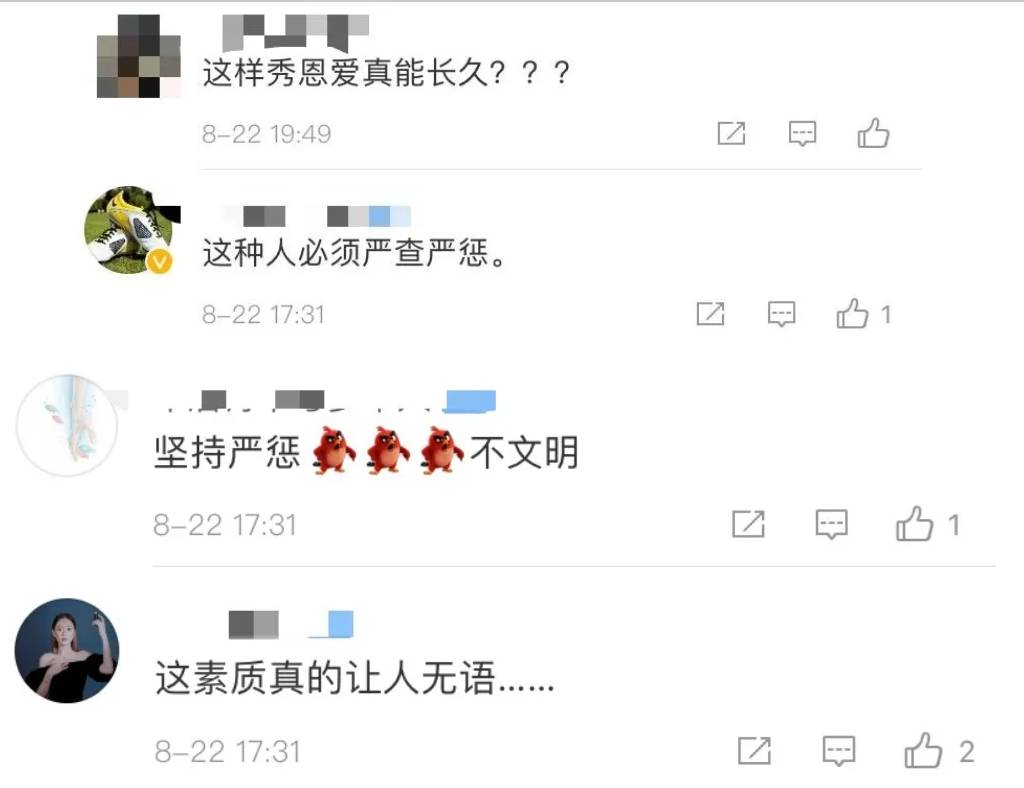Tap the comment text '这种人必须严查严惩。'
Viewport: 1024px width, 788px height.
click(x=355, y=252)
